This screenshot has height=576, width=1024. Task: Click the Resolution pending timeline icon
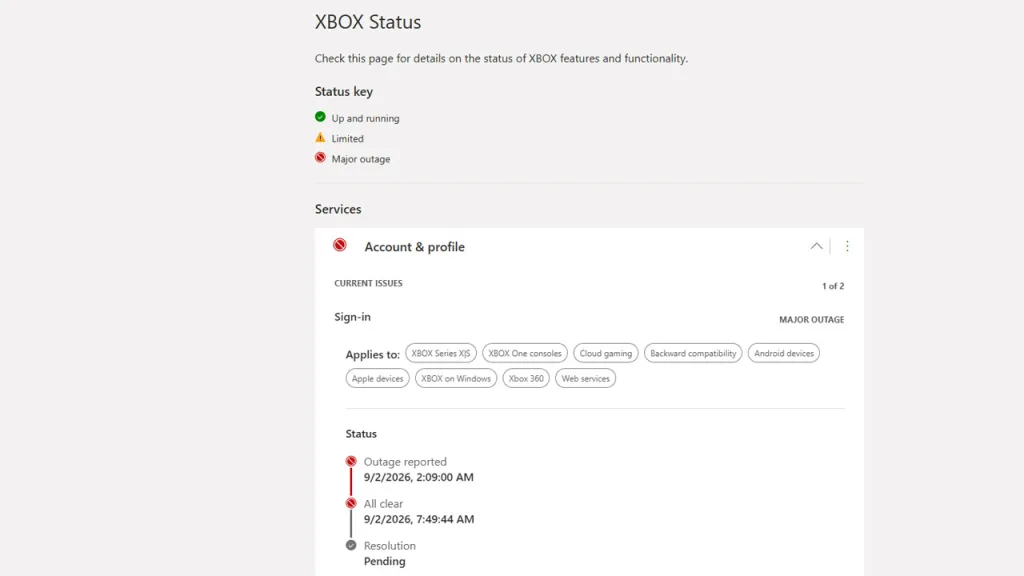coord(351,545)
